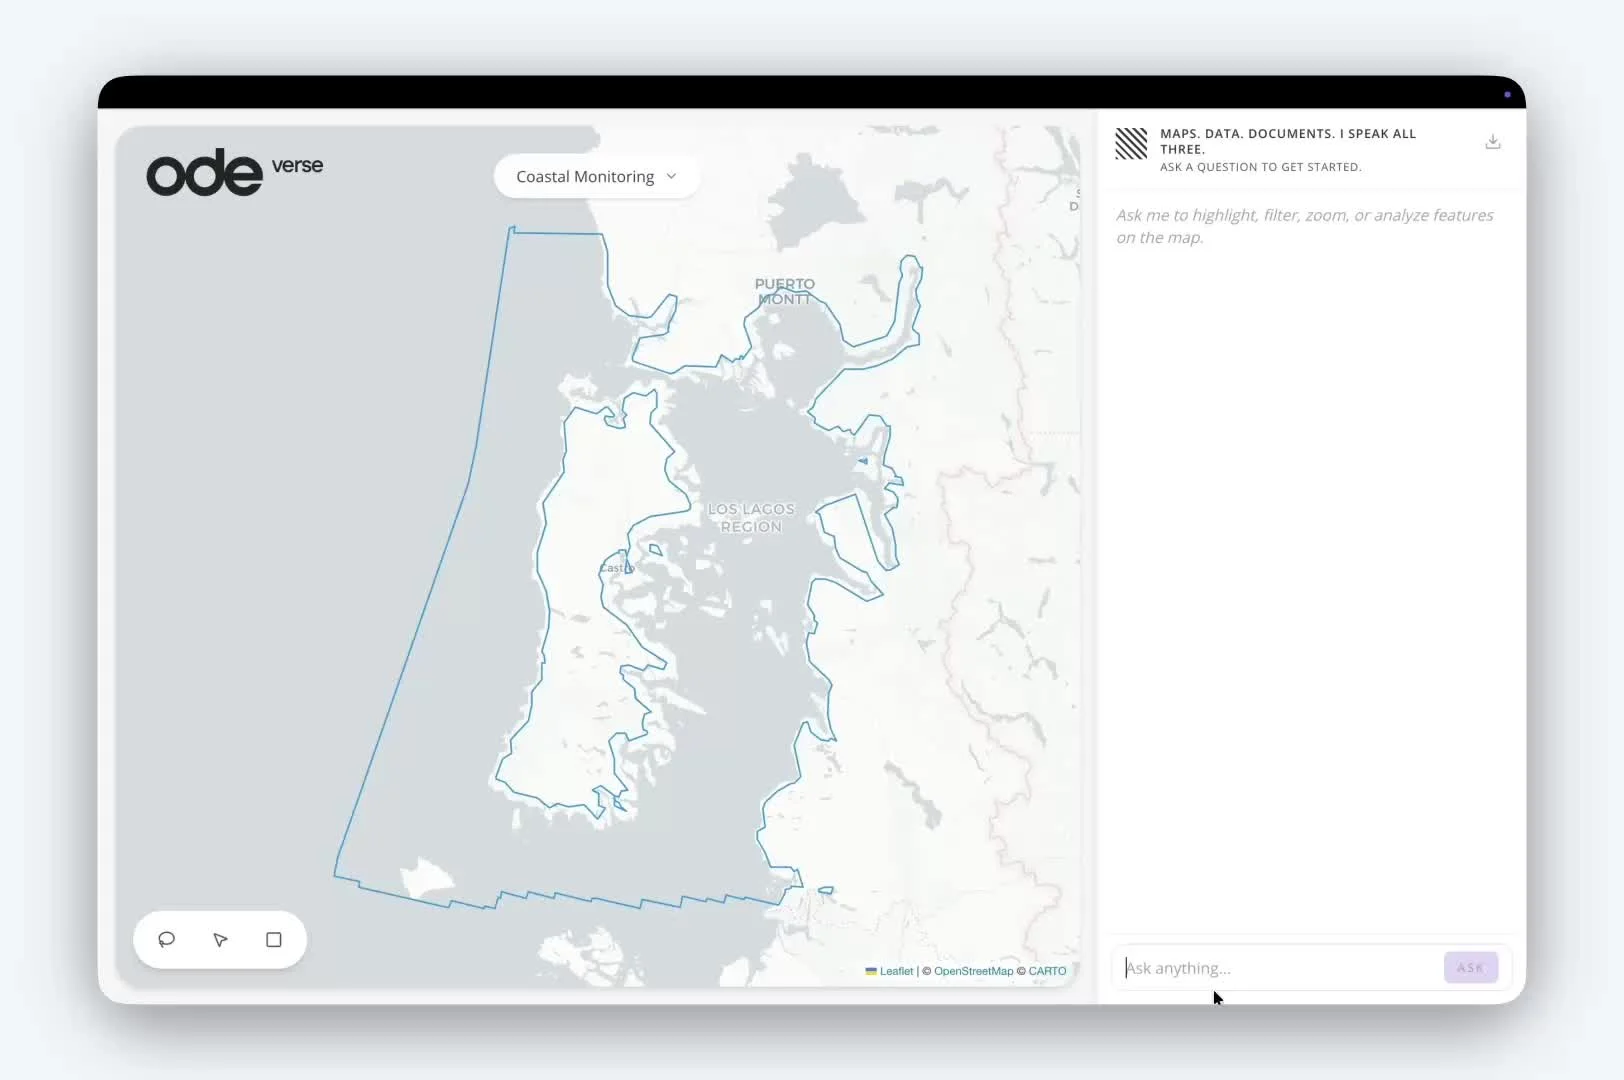Click the ASK button
The height and width of the screenshot is (1080, 1624).
pyautogui.click(x=1470, y=967)
